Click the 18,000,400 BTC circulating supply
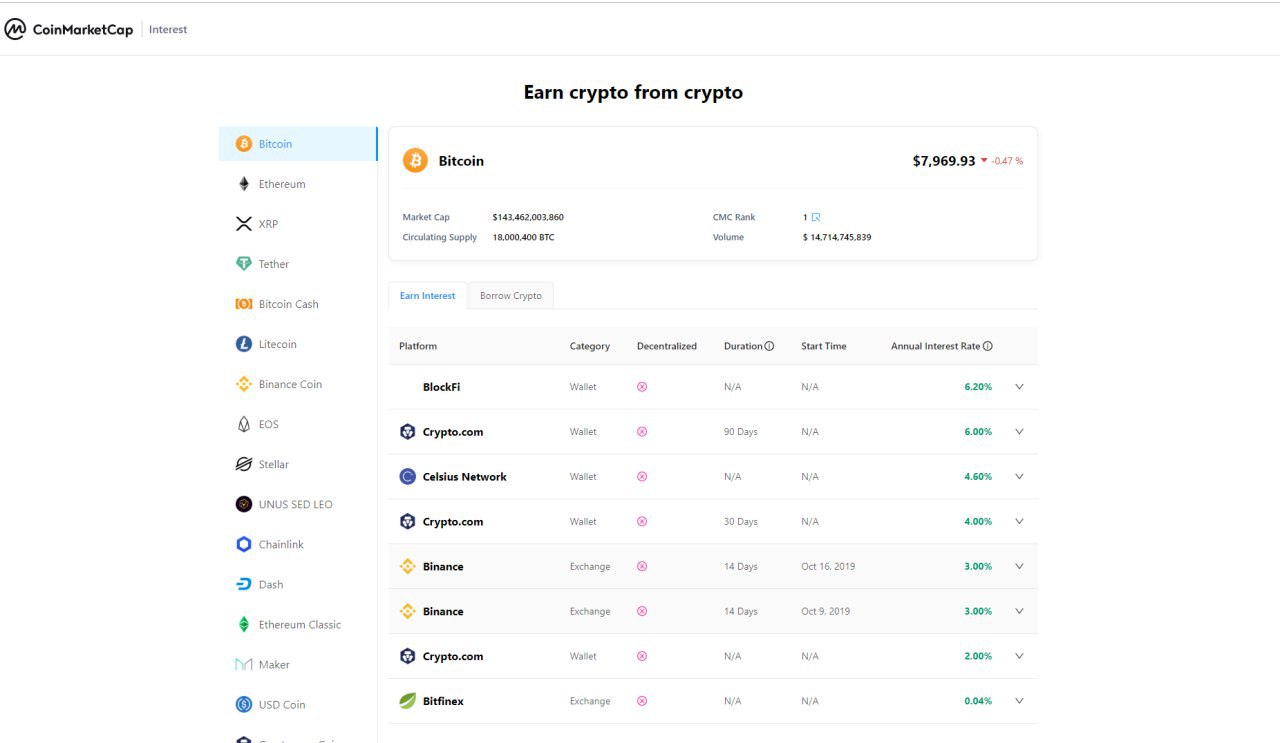1280x743 pixels. click(523, 237)
